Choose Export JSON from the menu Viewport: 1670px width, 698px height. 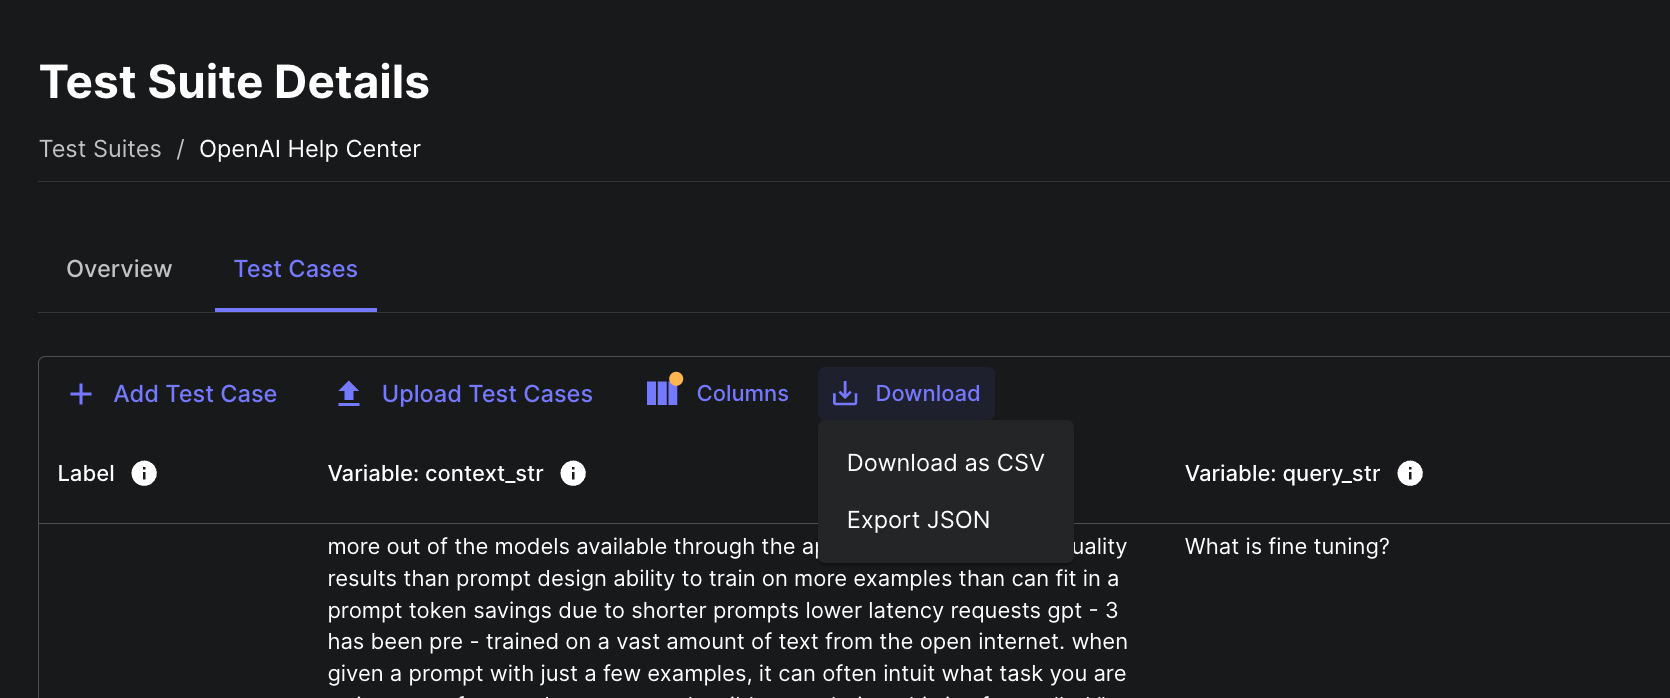pos(918,520)
